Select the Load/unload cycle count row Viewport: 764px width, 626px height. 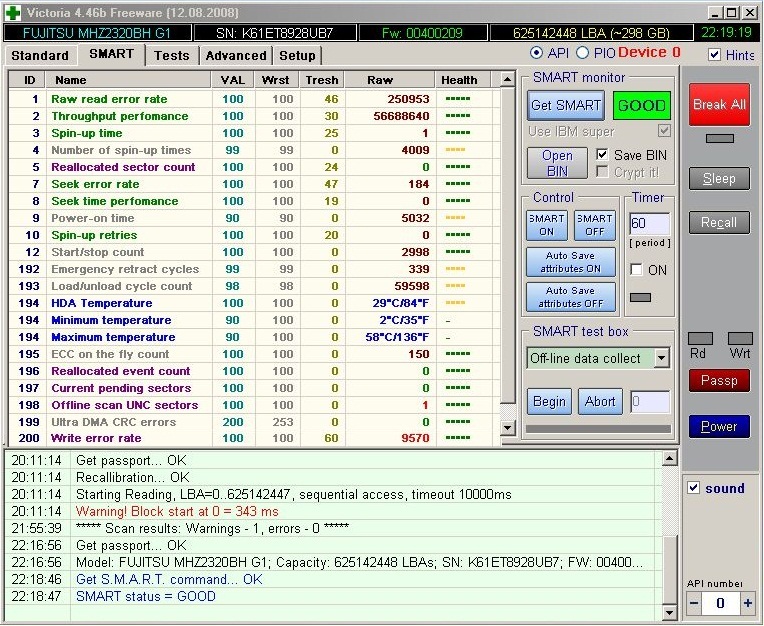253,286
